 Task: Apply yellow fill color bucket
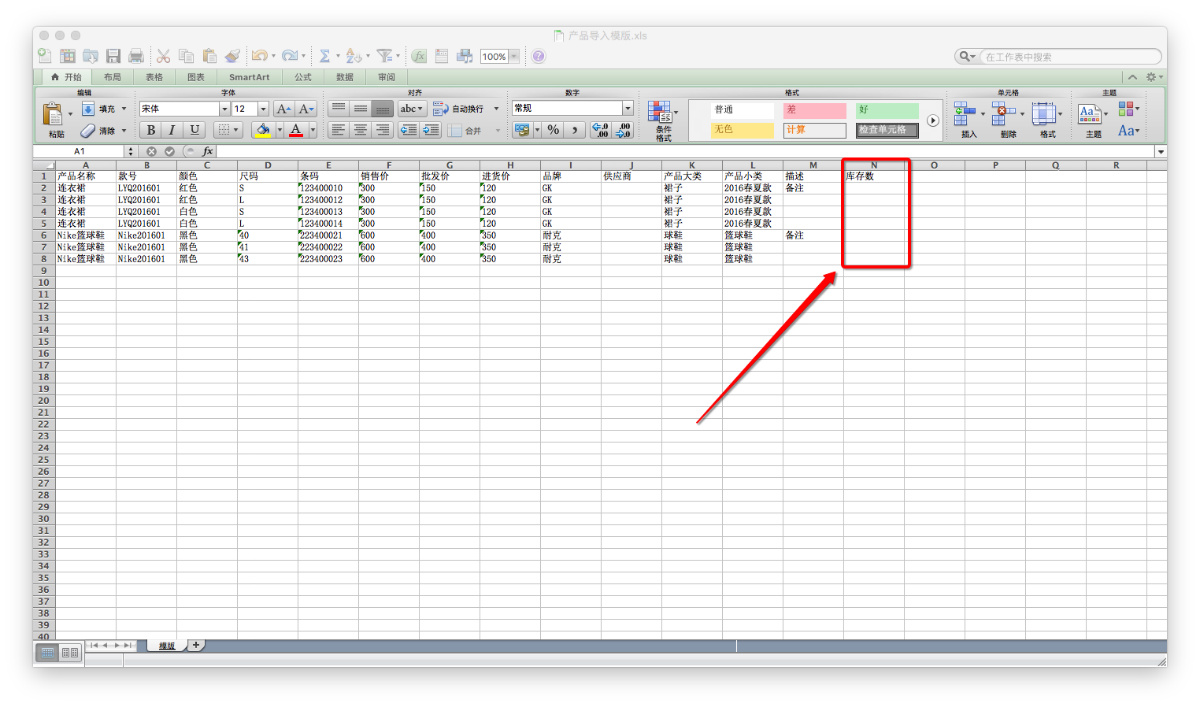tap(262, 130)
